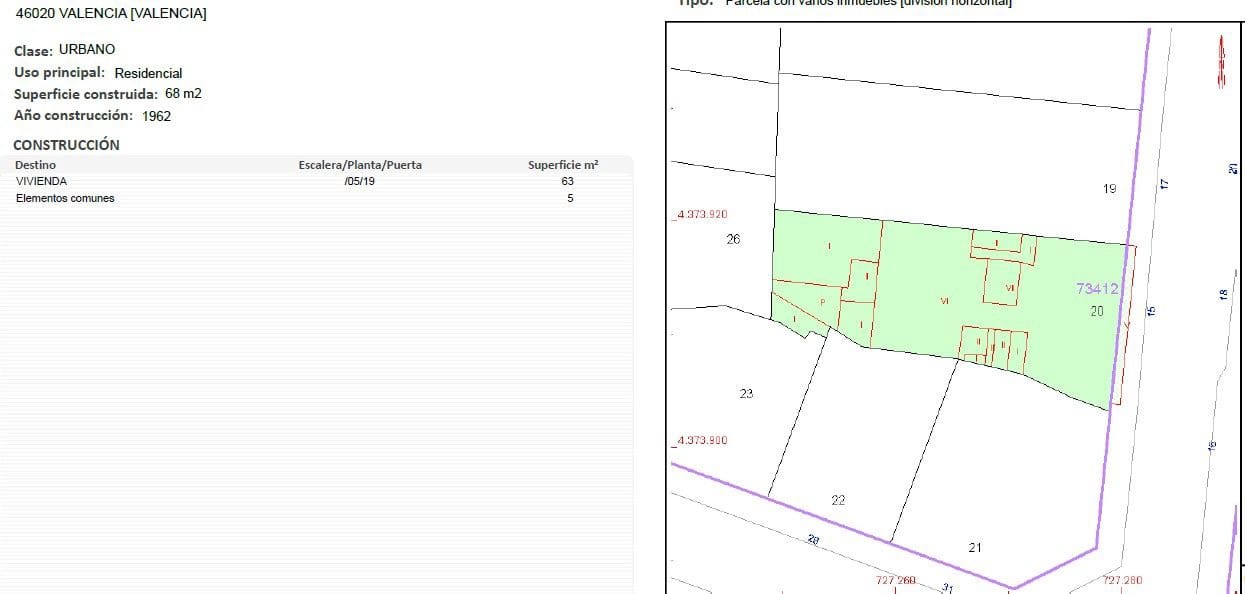1245x594 pixels.
Task: Select parcel 23 on the cadastral map
Action: coord(746,393)
